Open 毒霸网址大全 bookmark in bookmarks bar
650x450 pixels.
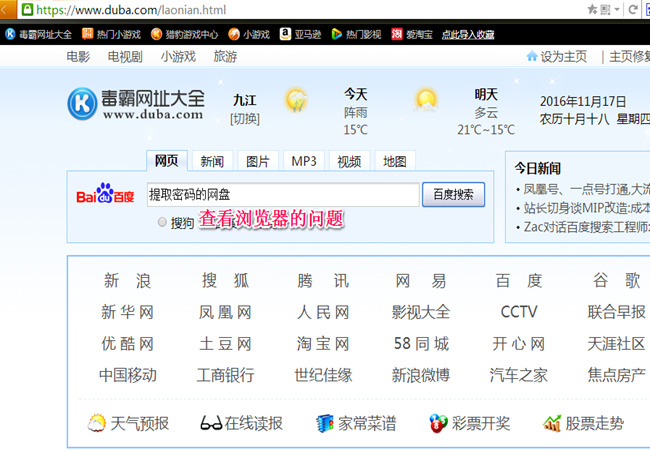(x=38, y=34)
